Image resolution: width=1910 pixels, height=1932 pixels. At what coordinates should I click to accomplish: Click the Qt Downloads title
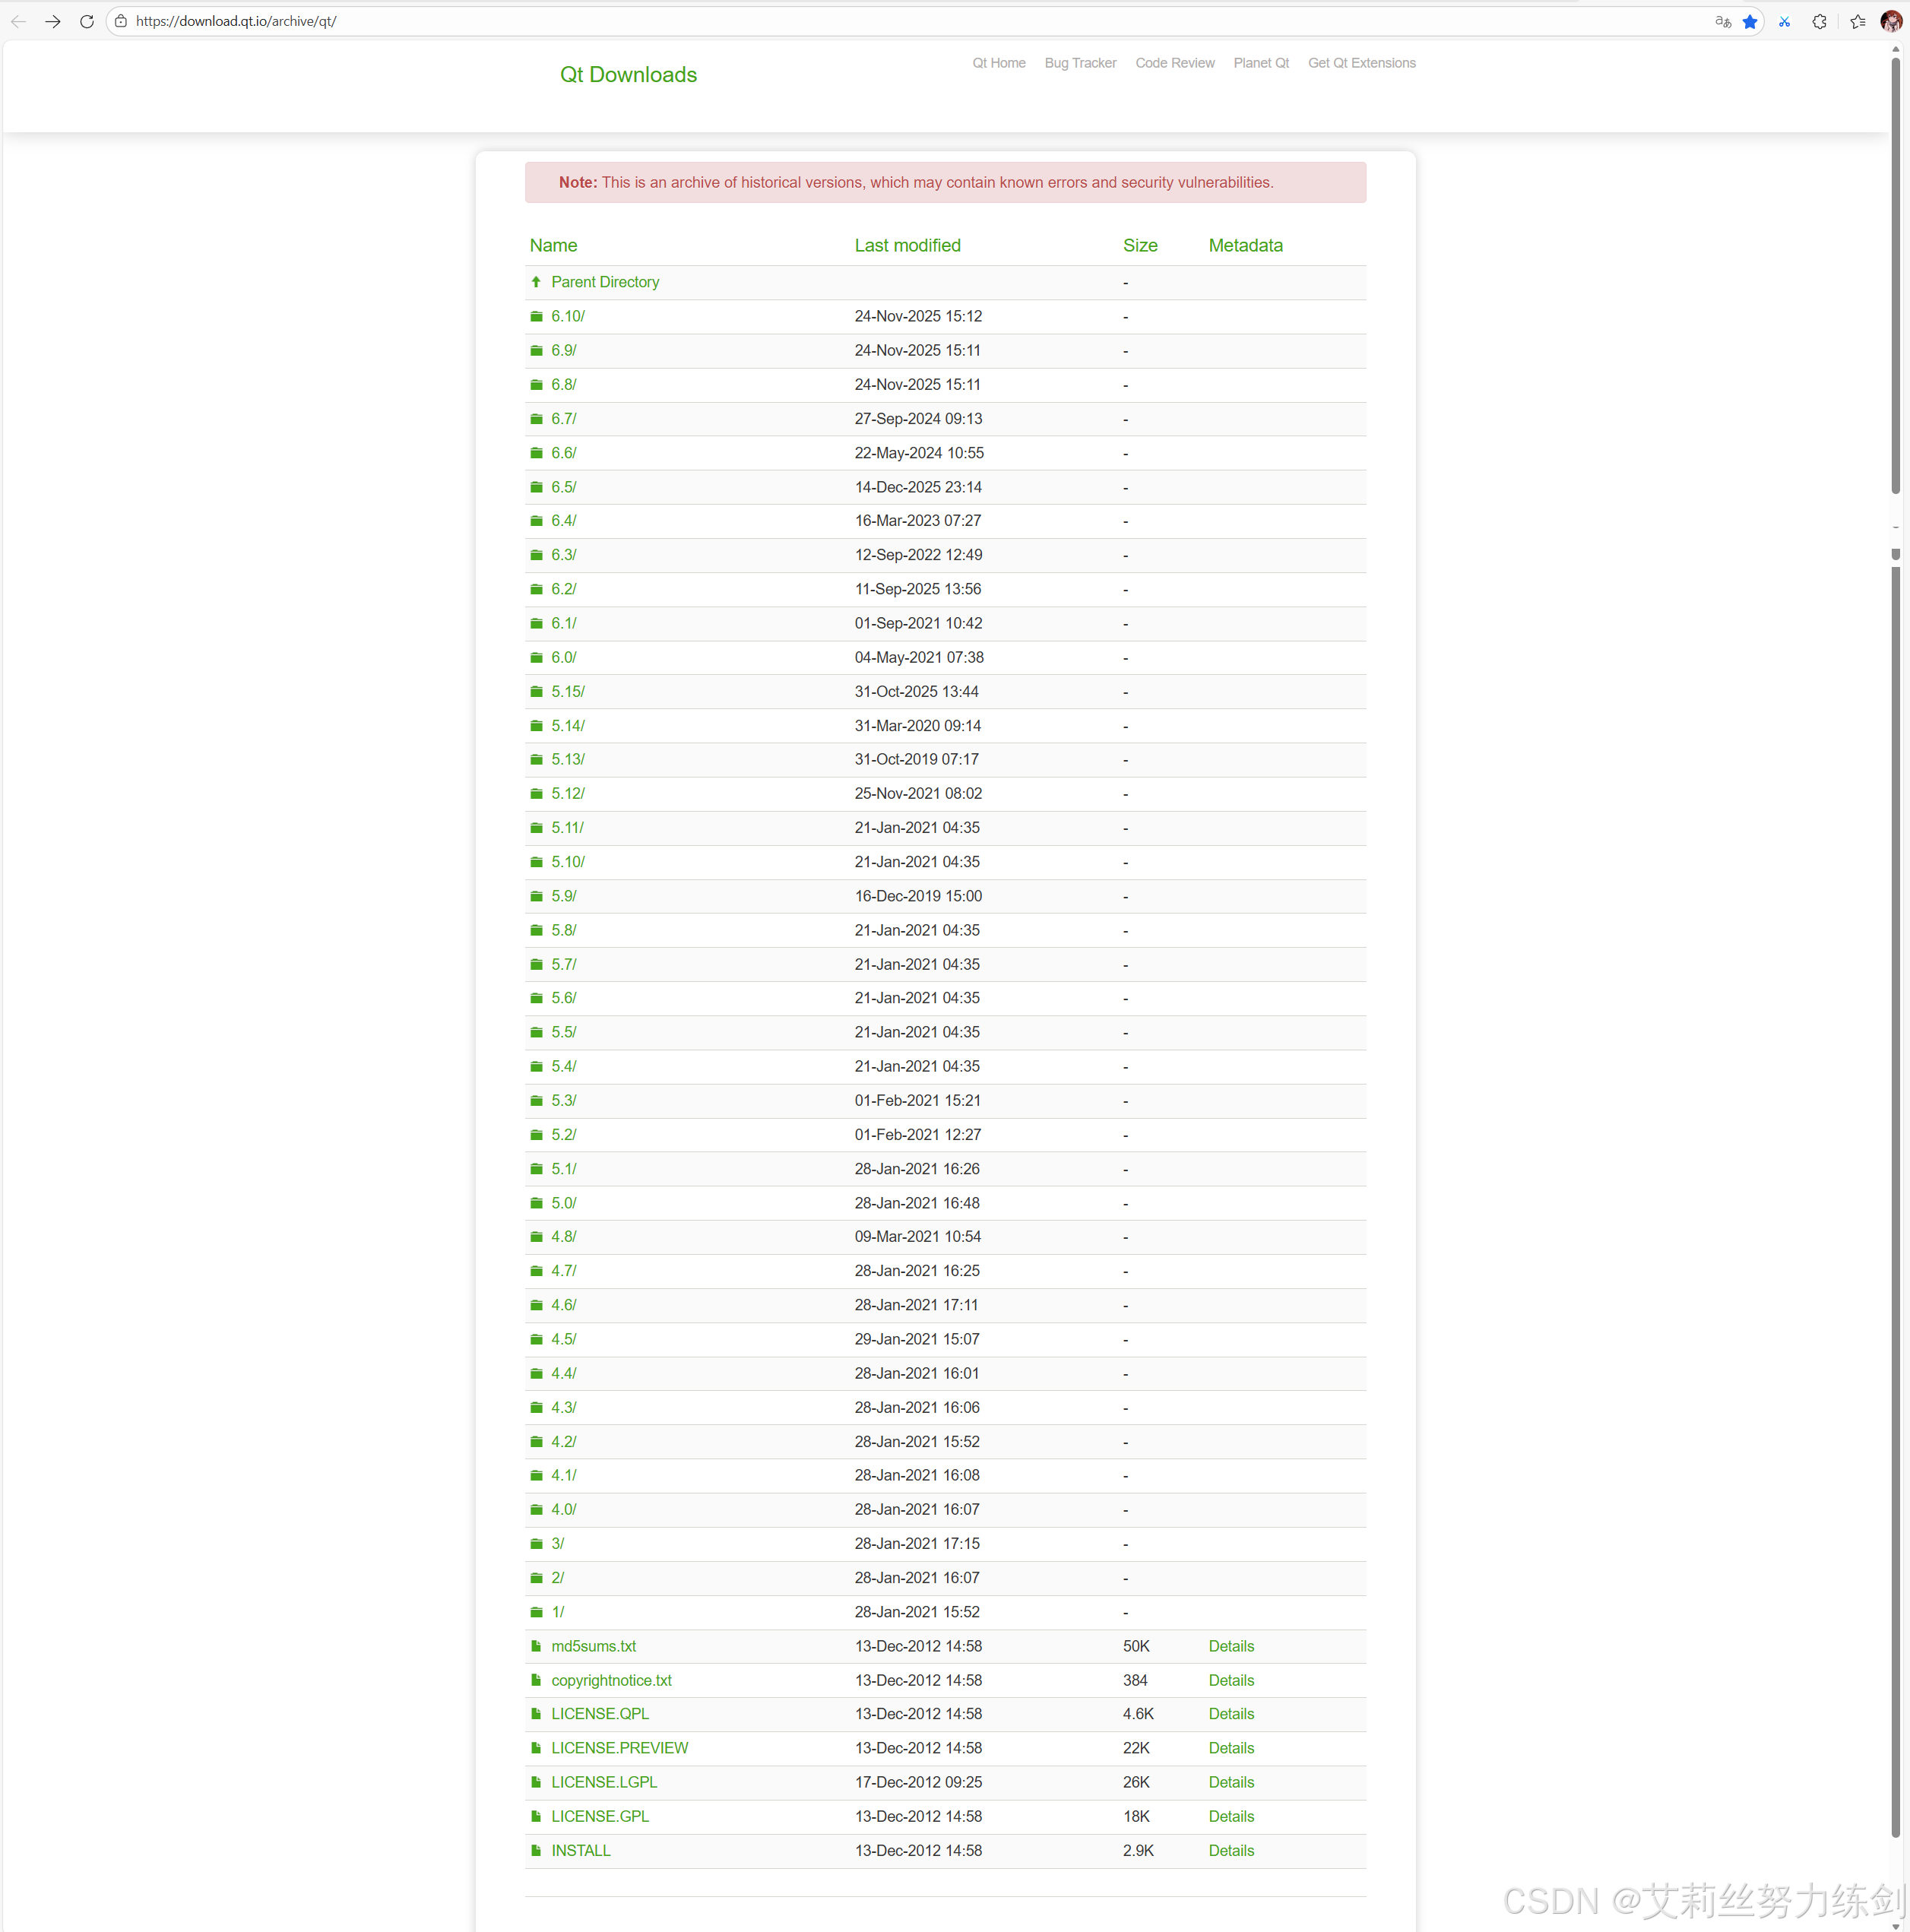pyautogui.click(x=628, y=75)
